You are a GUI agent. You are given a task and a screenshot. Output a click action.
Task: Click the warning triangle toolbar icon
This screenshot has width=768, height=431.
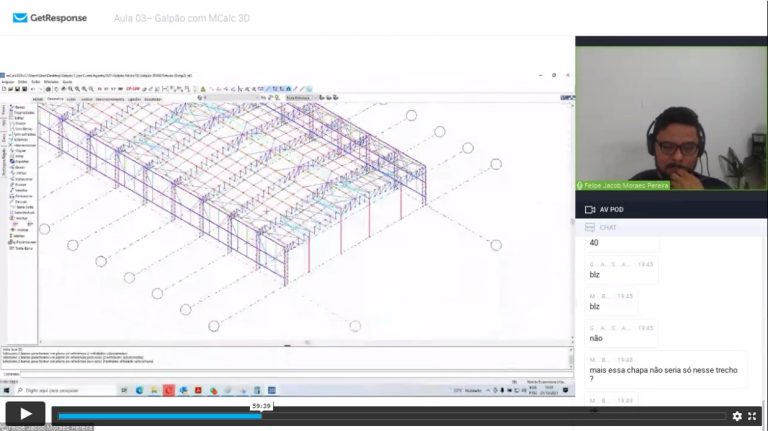click(x=203, y=89)
